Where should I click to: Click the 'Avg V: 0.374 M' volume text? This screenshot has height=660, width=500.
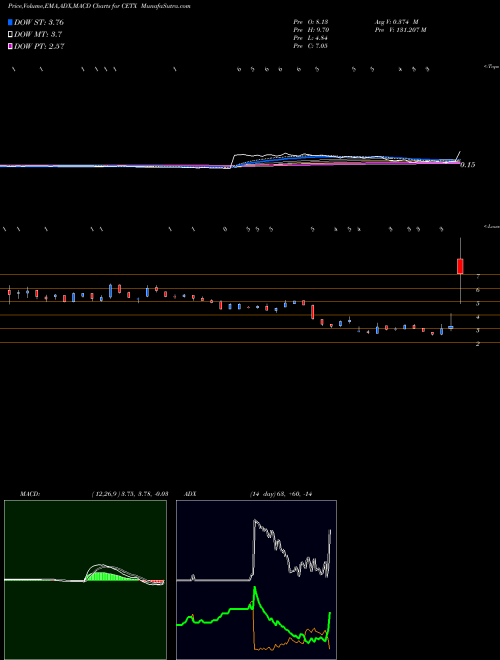point(396,22)
